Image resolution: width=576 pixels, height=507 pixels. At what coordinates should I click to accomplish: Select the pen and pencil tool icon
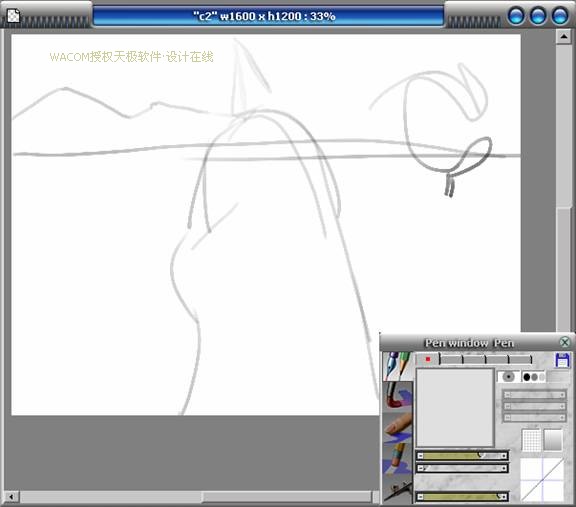pos(398,366)
